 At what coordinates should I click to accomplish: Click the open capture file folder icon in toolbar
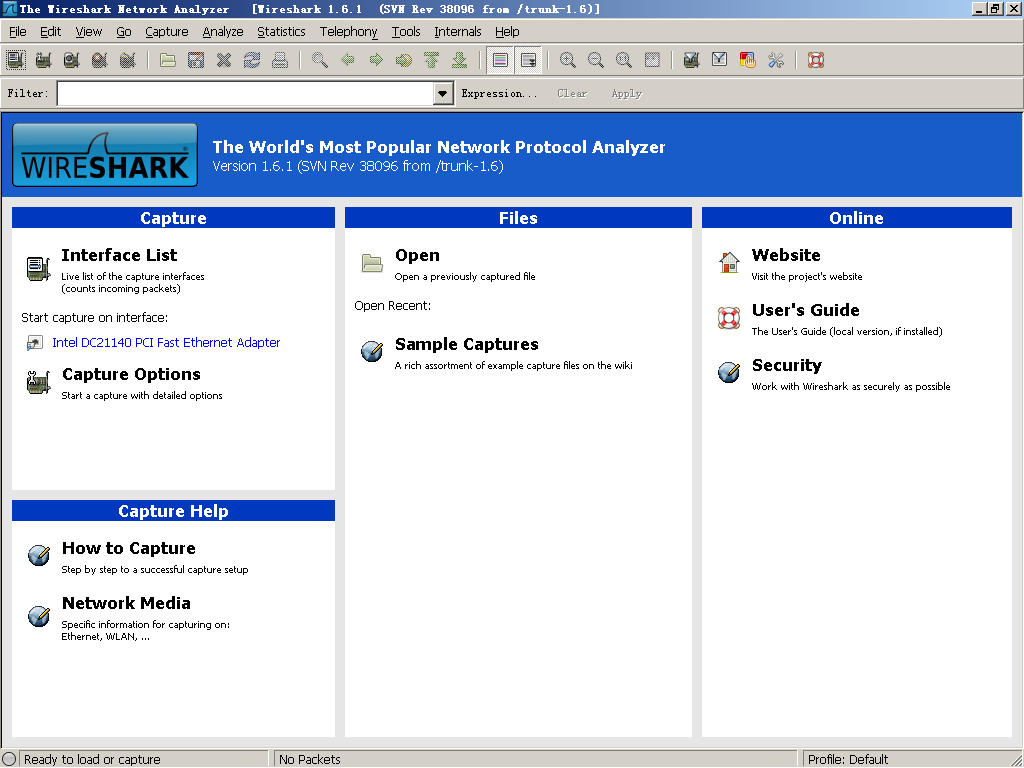168,60
